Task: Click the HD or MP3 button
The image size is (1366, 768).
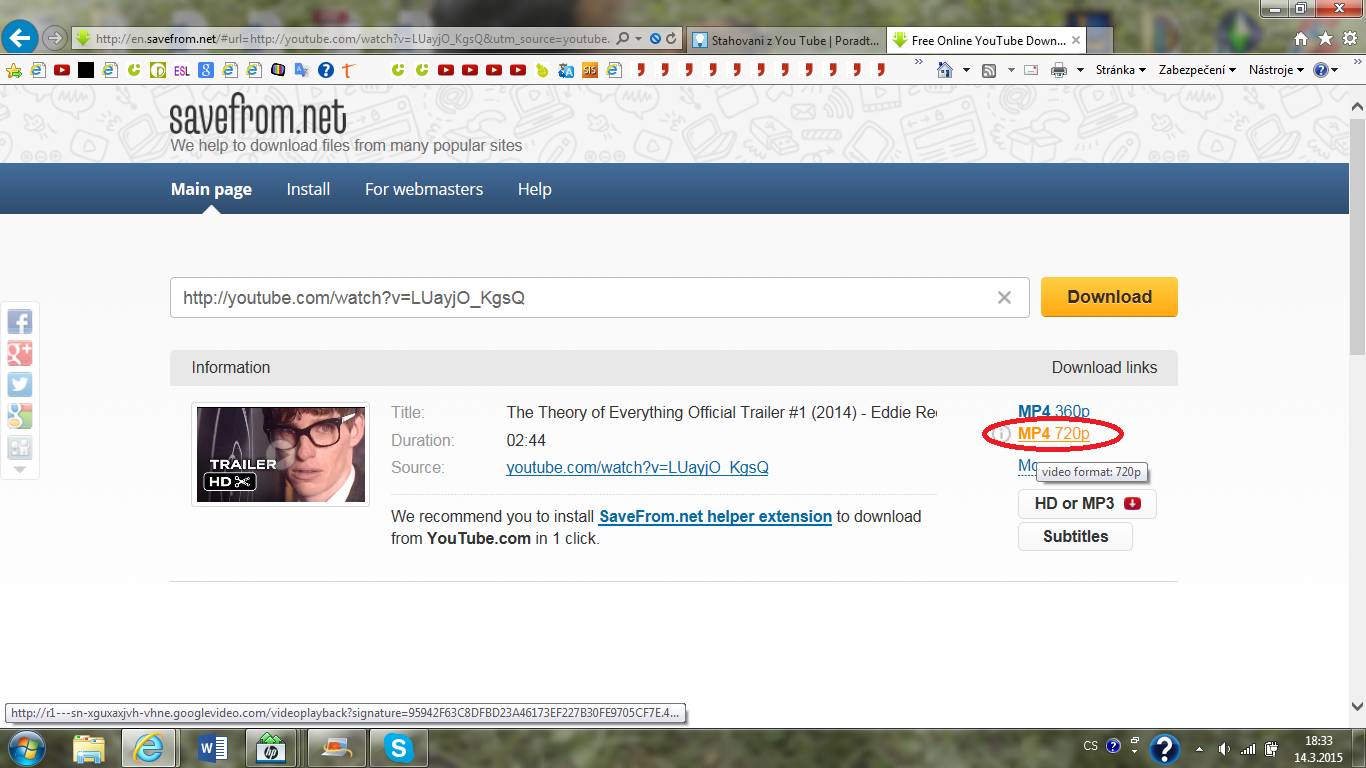Action: tap(1087, 503)
